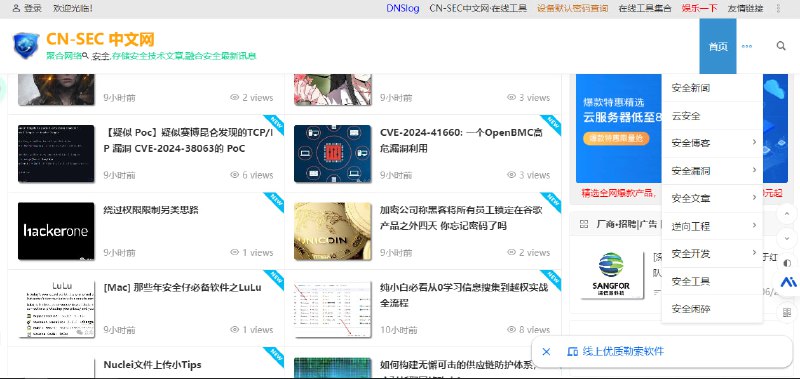
Task: Expand 安全博客 submenu arrow
Action: pos(754,142)
